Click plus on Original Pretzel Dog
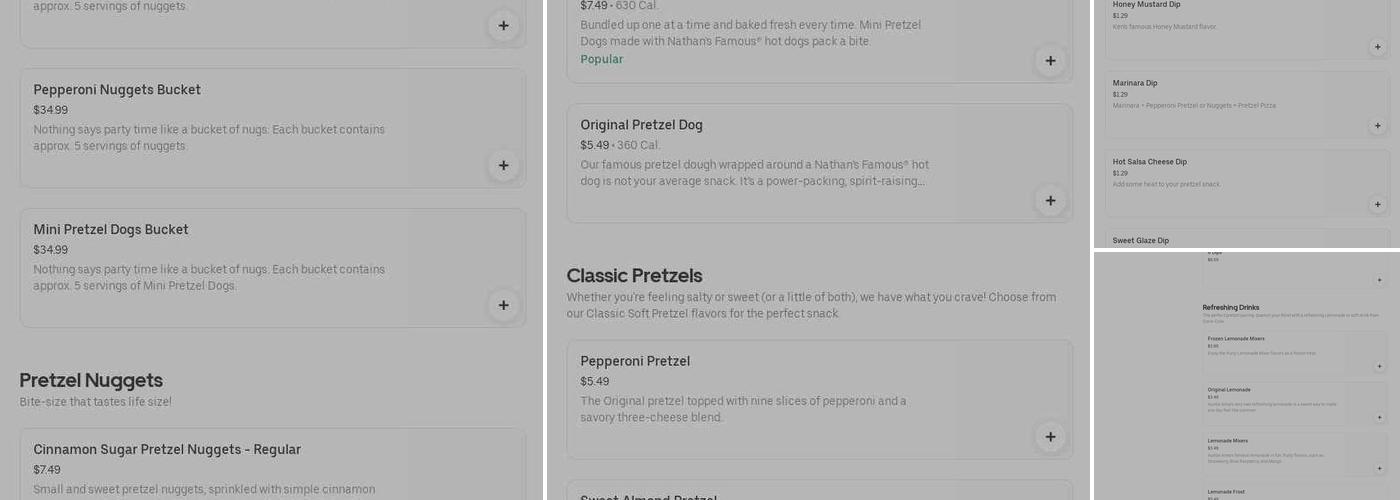This screenshot has height=500, width=1400. pyautogui.click(x=1050, y=201)
